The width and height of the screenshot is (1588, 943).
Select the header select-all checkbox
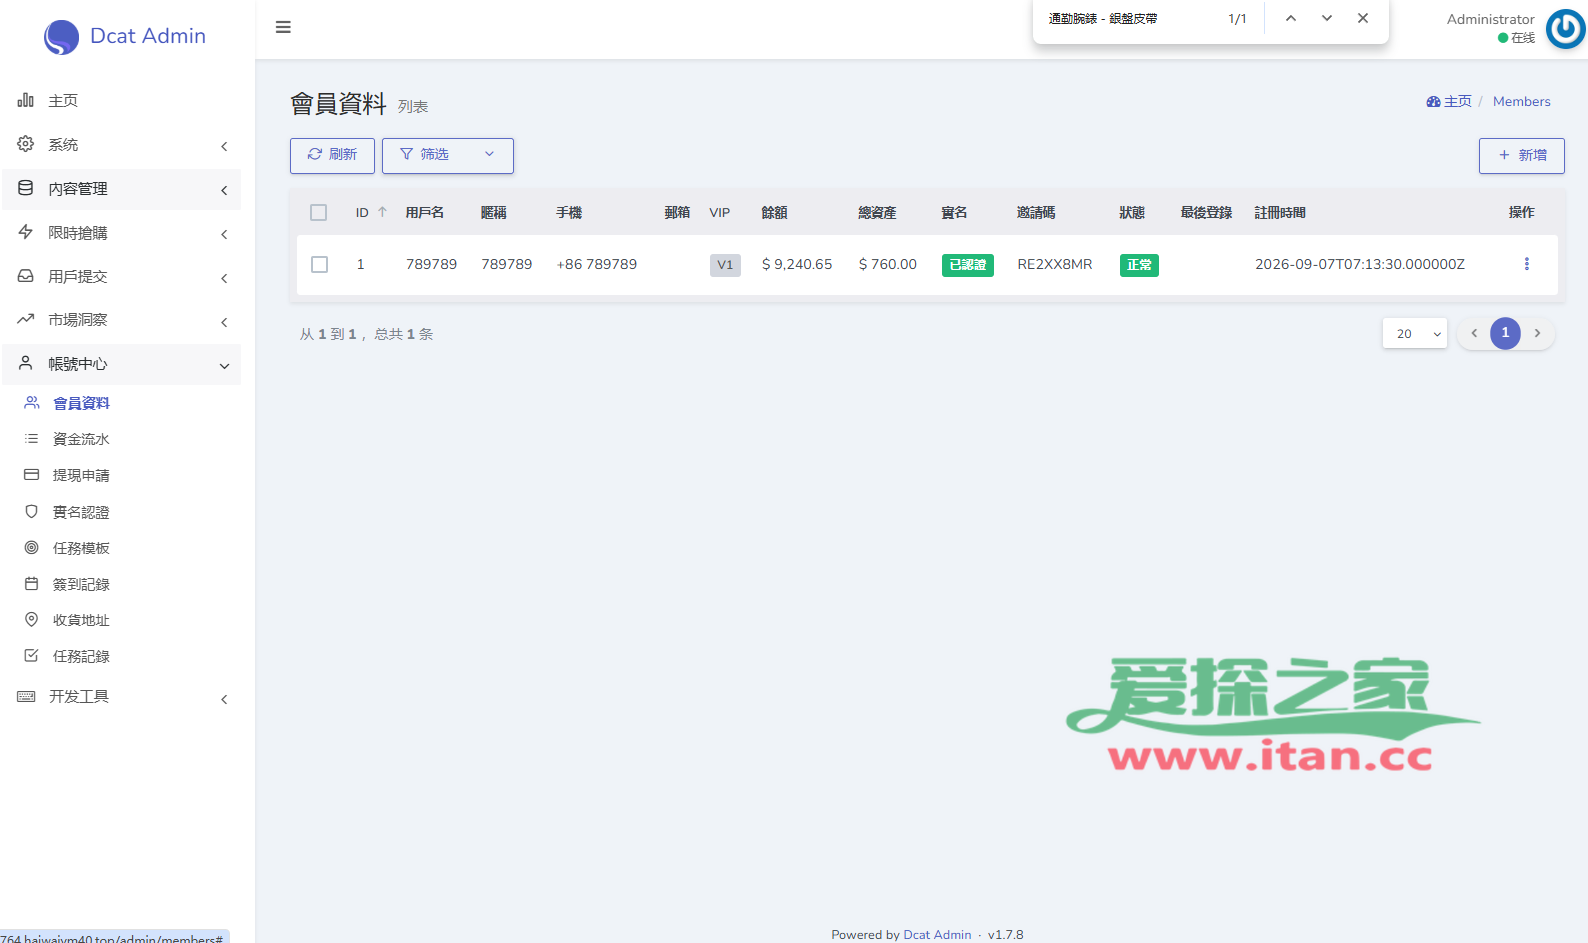[319, 212]
